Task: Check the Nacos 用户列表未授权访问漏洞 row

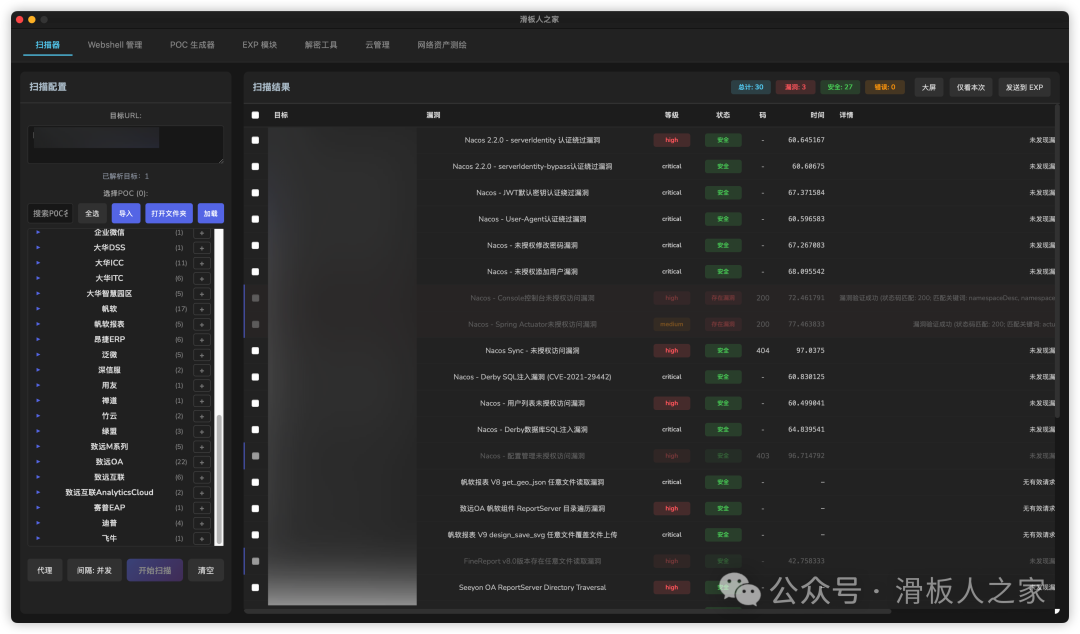Action: click(256, 403)
